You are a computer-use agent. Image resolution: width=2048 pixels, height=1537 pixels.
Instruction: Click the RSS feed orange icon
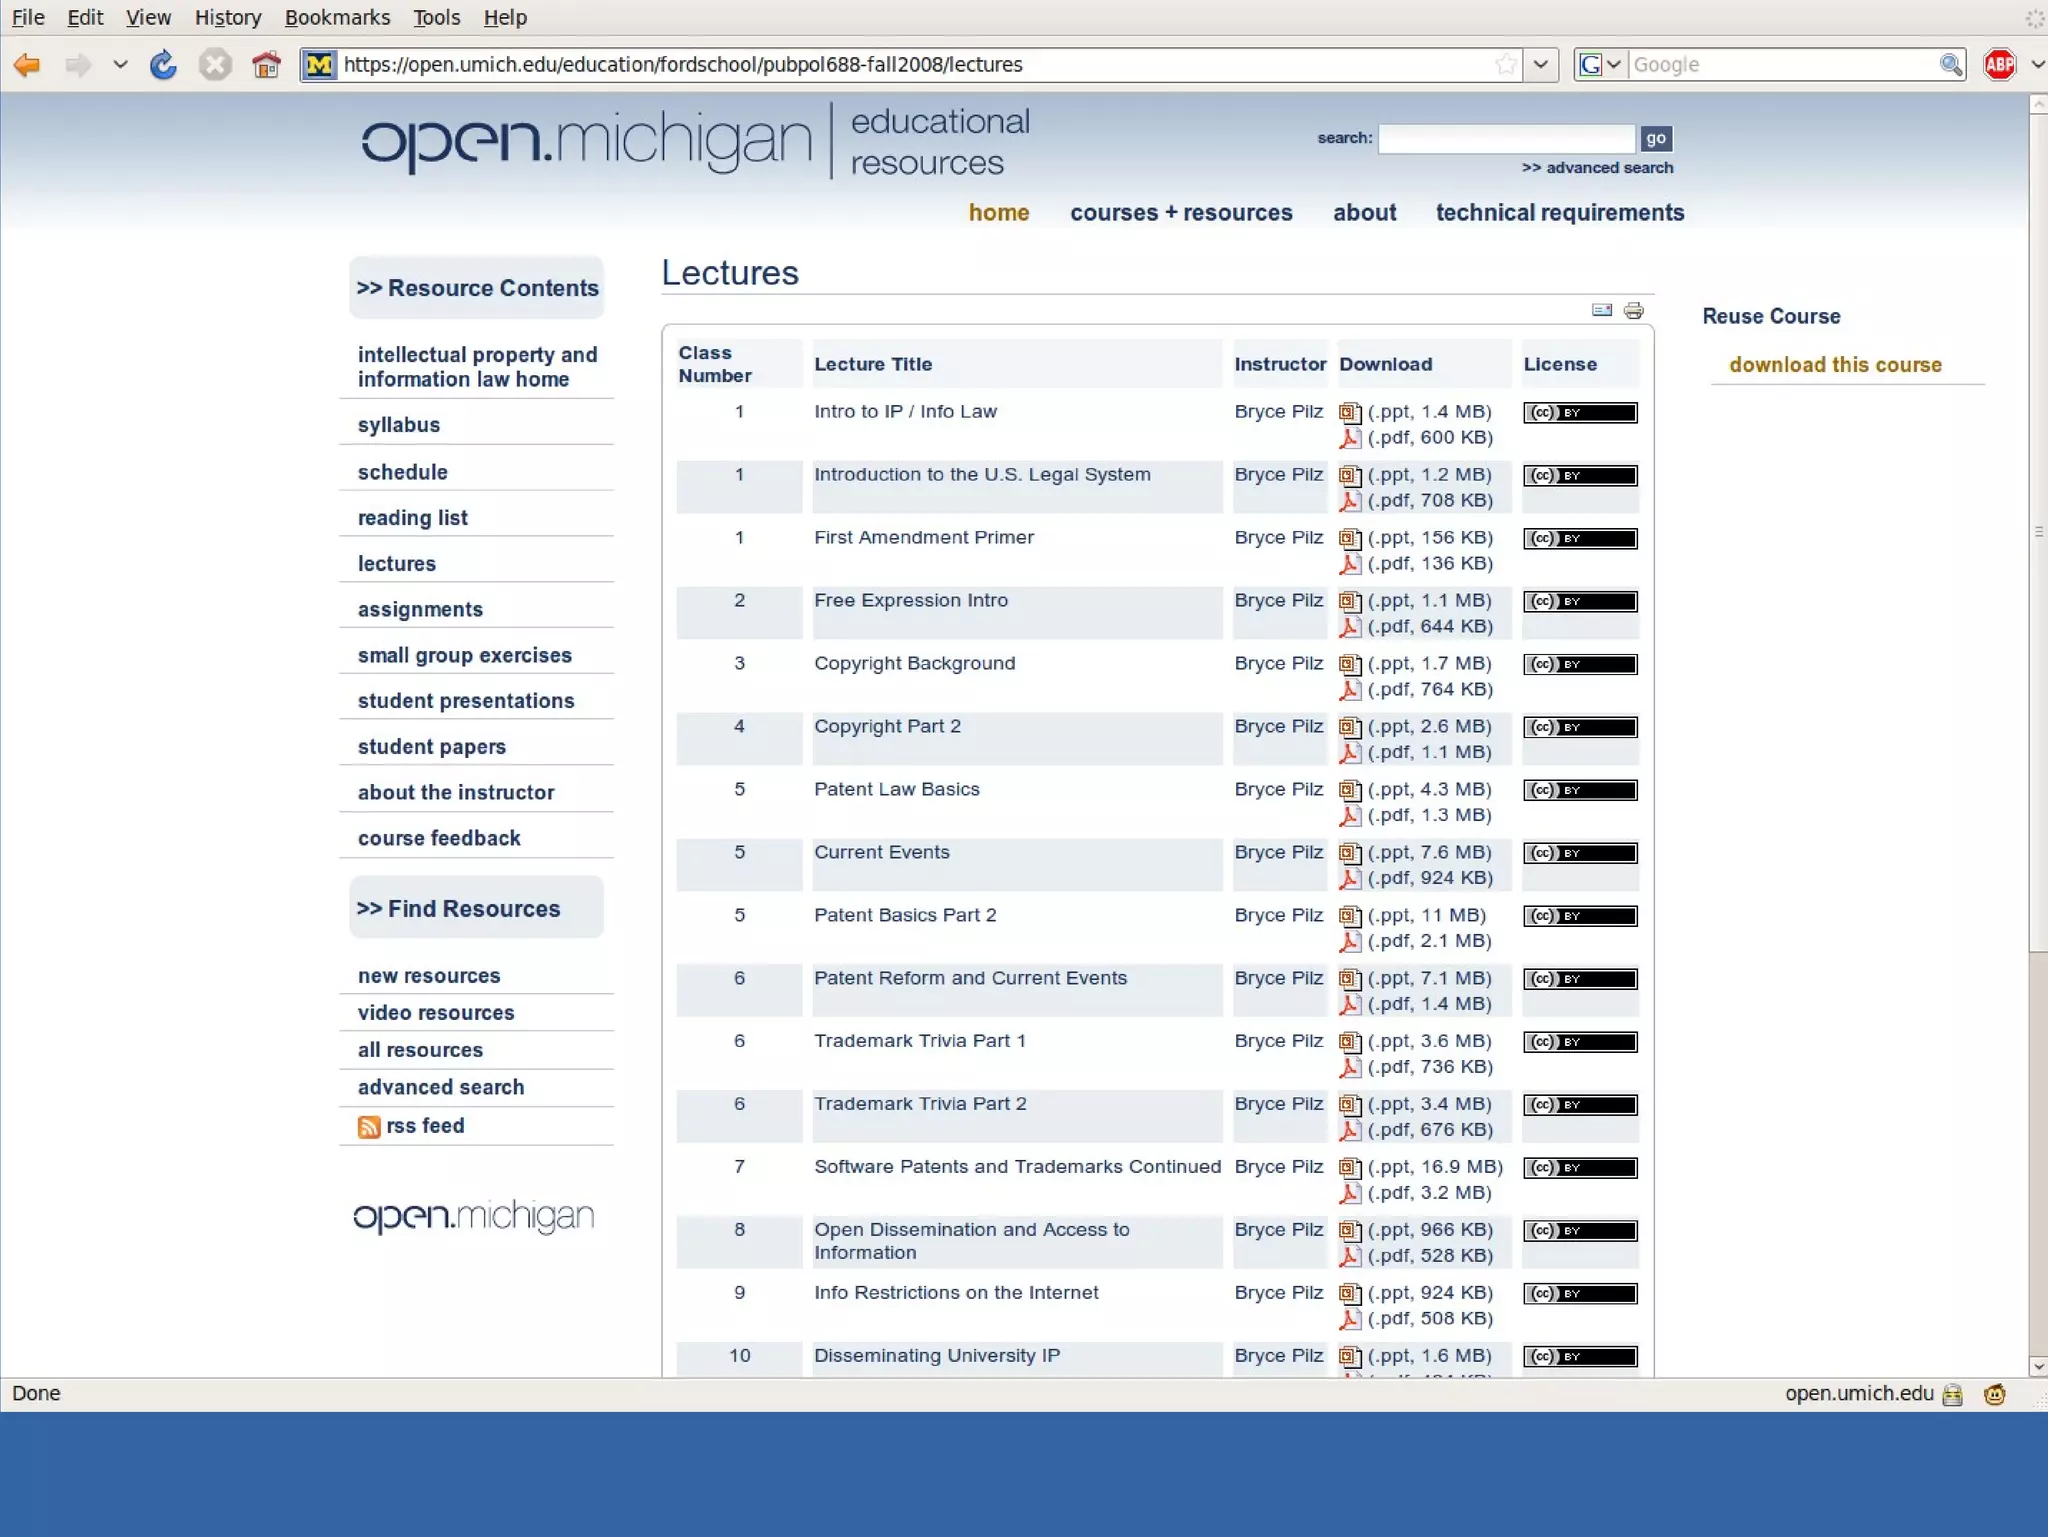coord(369,1127)
